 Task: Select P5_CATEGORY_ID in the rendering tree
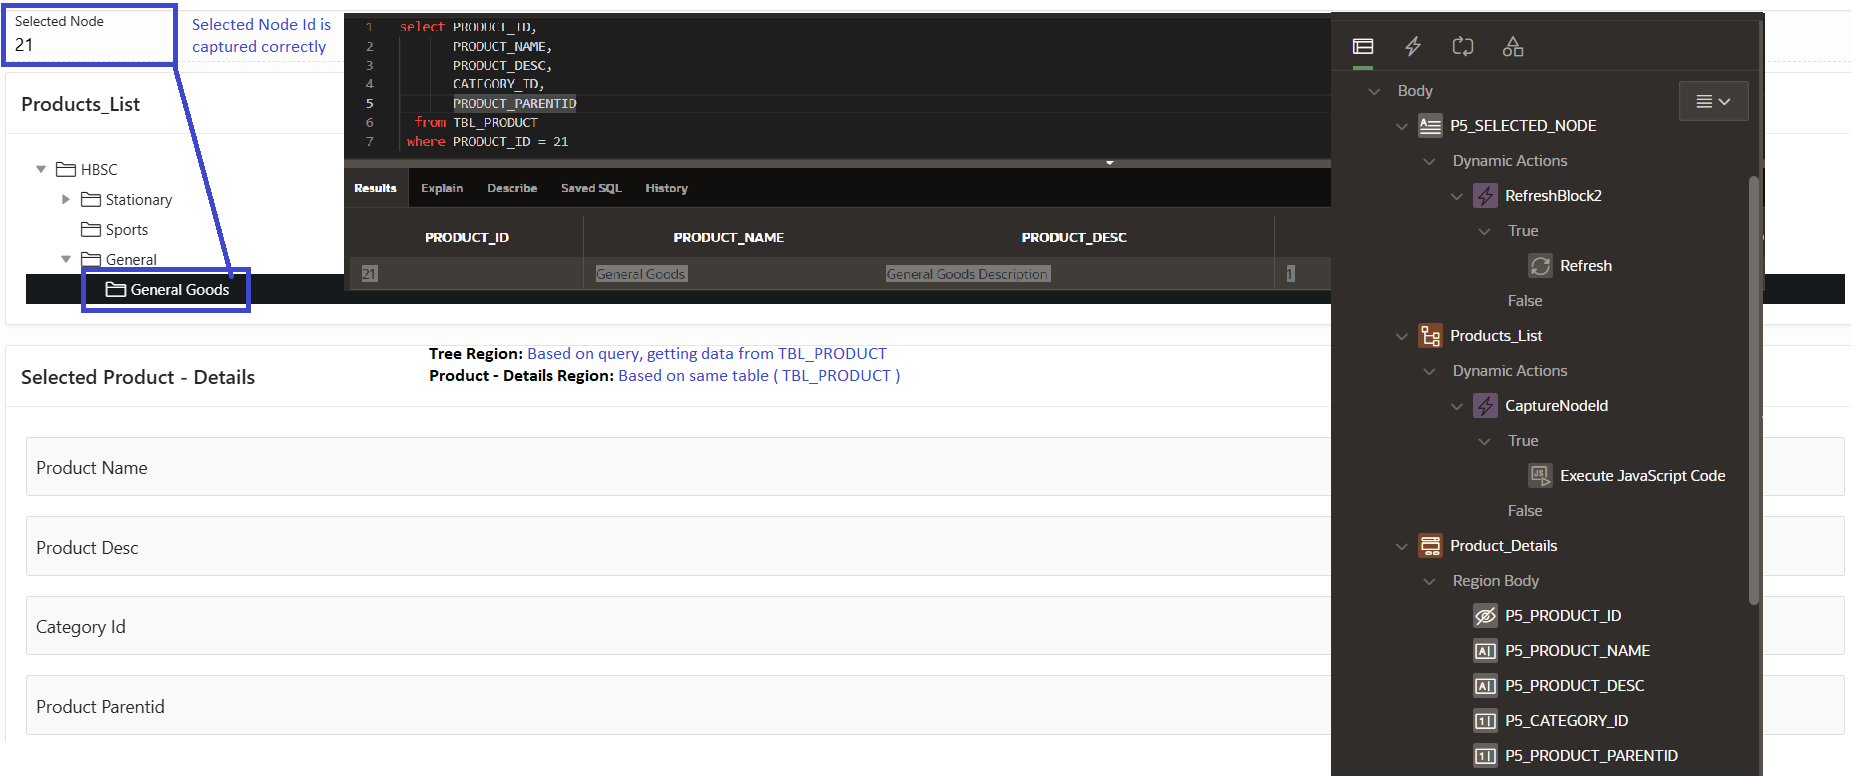(1566, 721)
